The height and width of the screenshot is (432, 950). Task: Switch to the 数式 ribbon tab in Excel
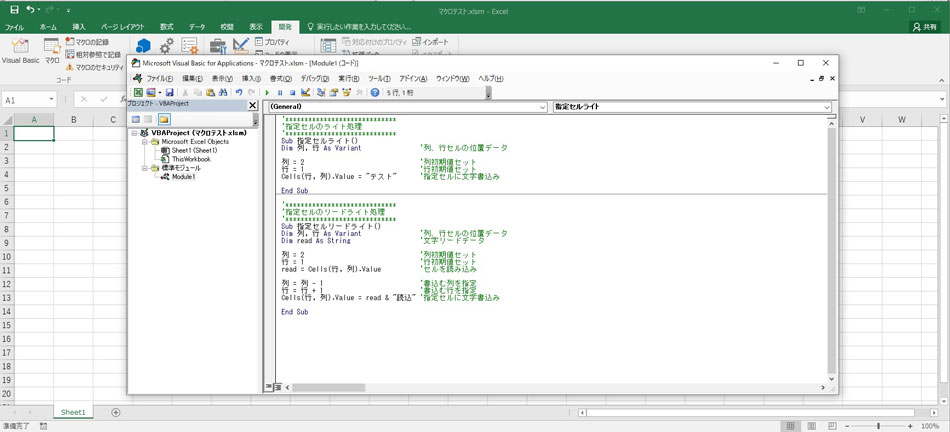167,27
